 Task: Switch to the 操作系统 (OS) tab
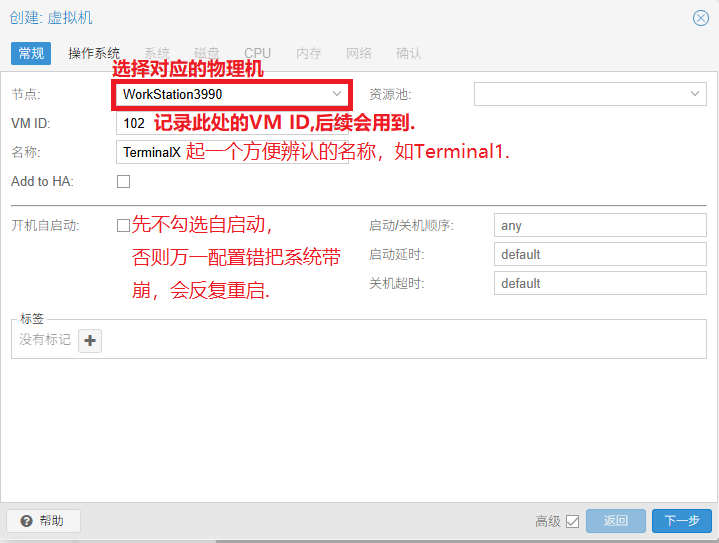(94, 53)
